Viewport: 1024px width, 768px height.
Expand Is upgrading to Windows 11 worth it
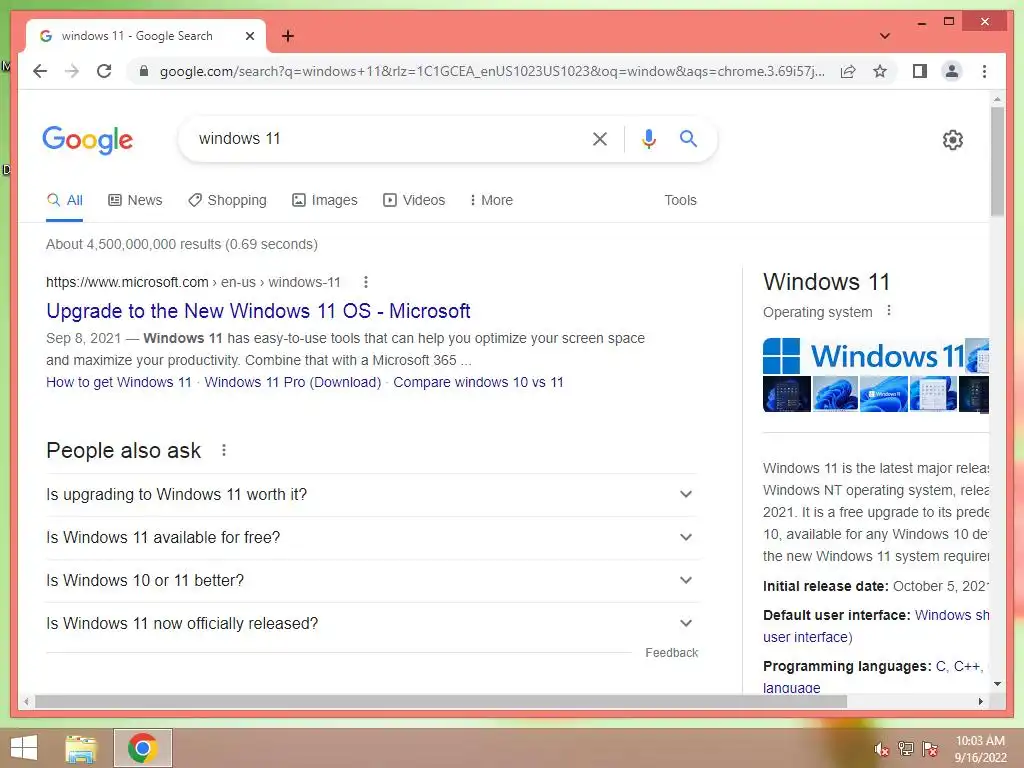point(372,494)
